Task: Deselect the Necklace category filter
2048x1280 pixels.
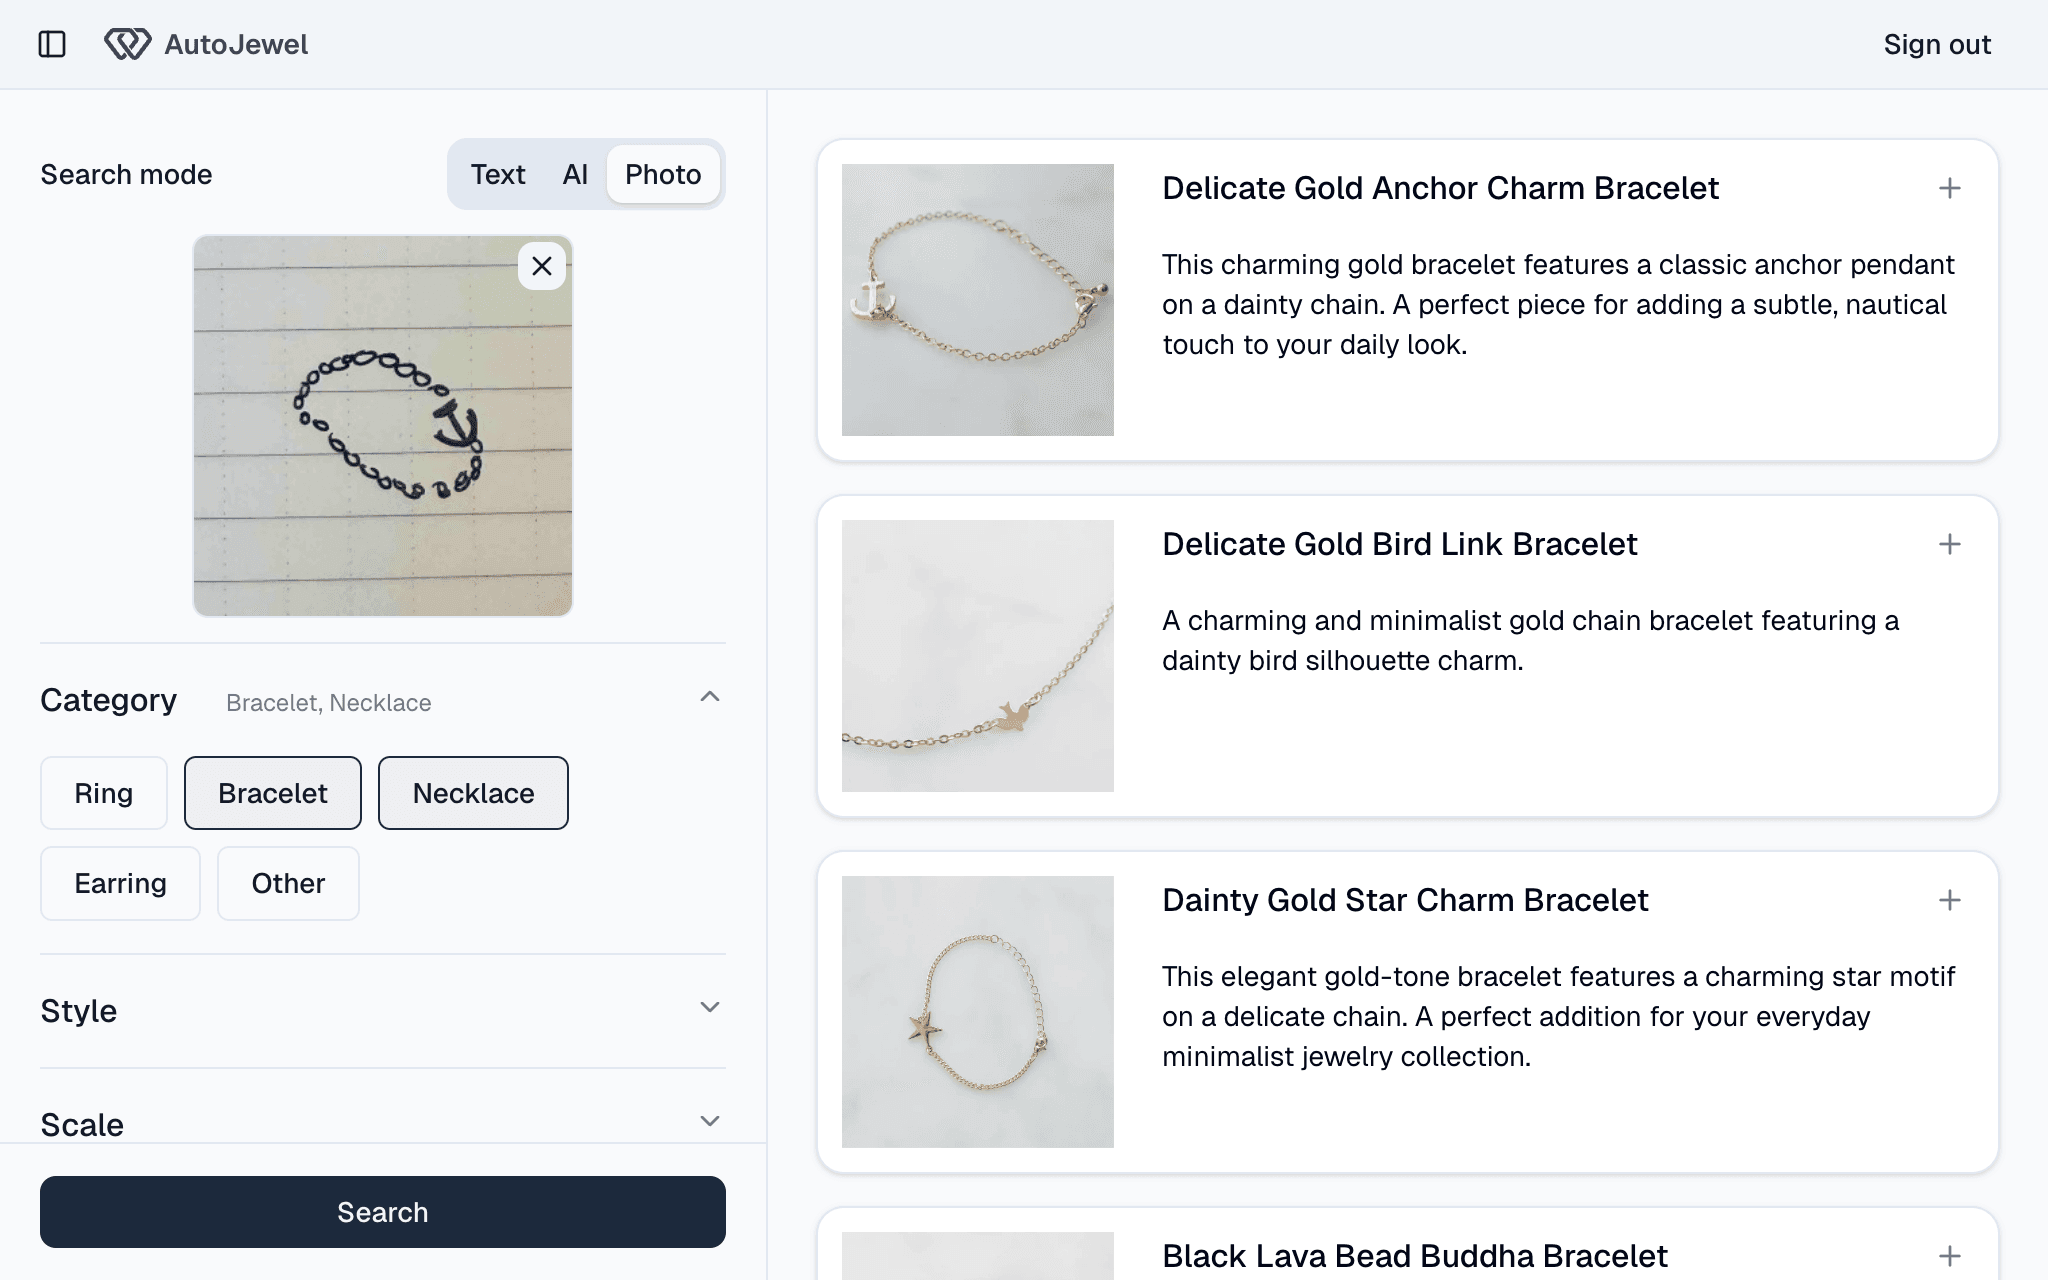Action: pyautogui.click(x=473, y=793)
